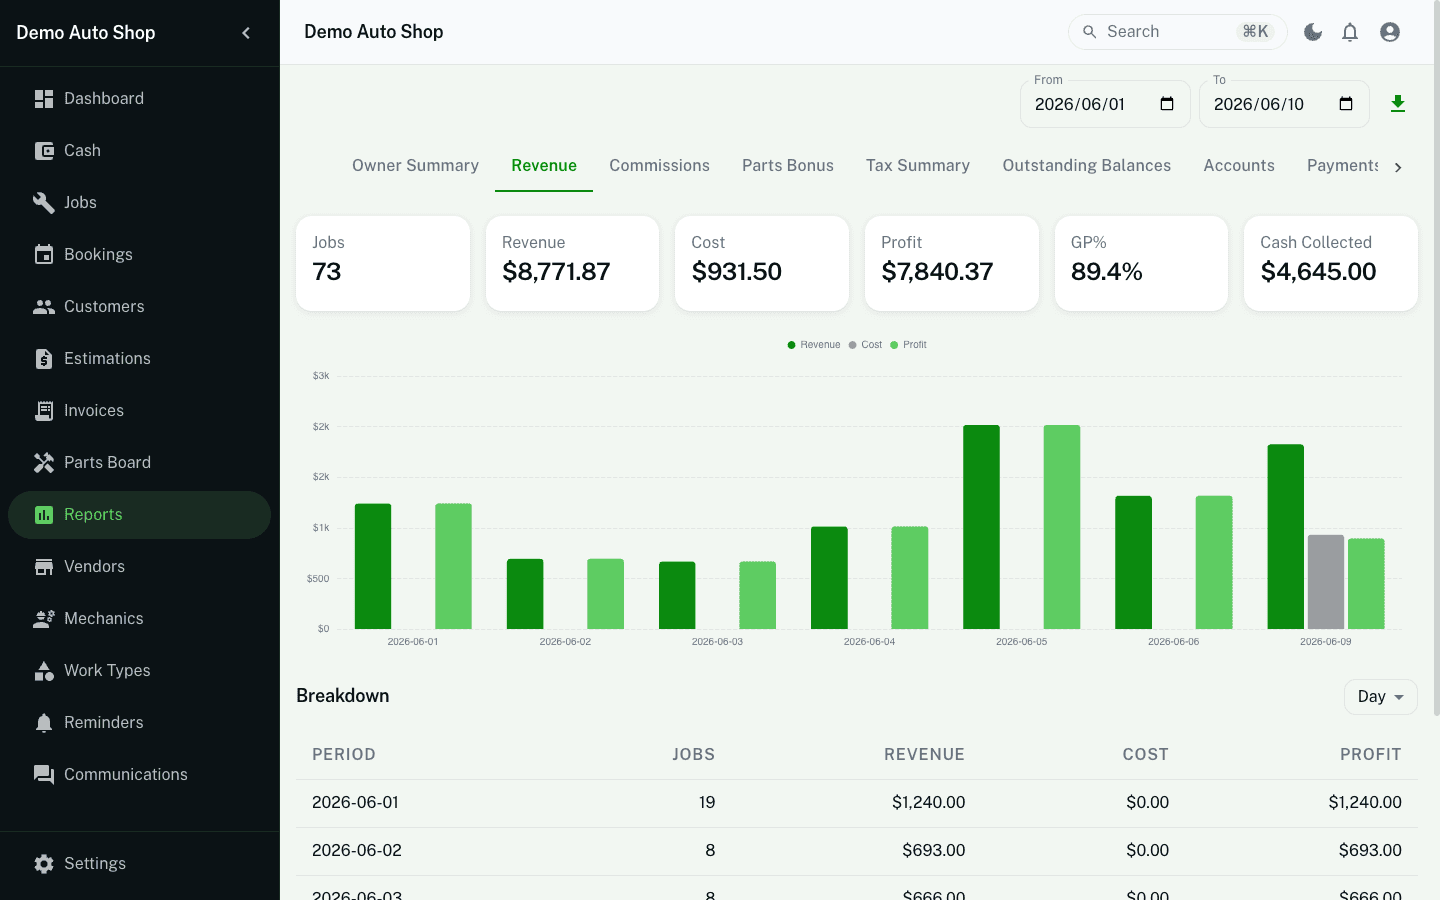Open the Tax Summary tab
Viewport: 1440px width, 900px height.
click(918, 166)
